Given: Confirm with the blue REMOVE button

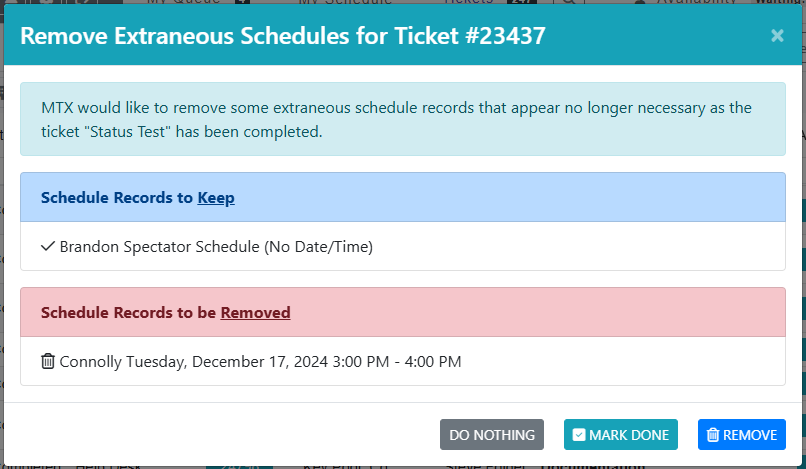Looking at the screenshot, I should [x=742, y=435].
